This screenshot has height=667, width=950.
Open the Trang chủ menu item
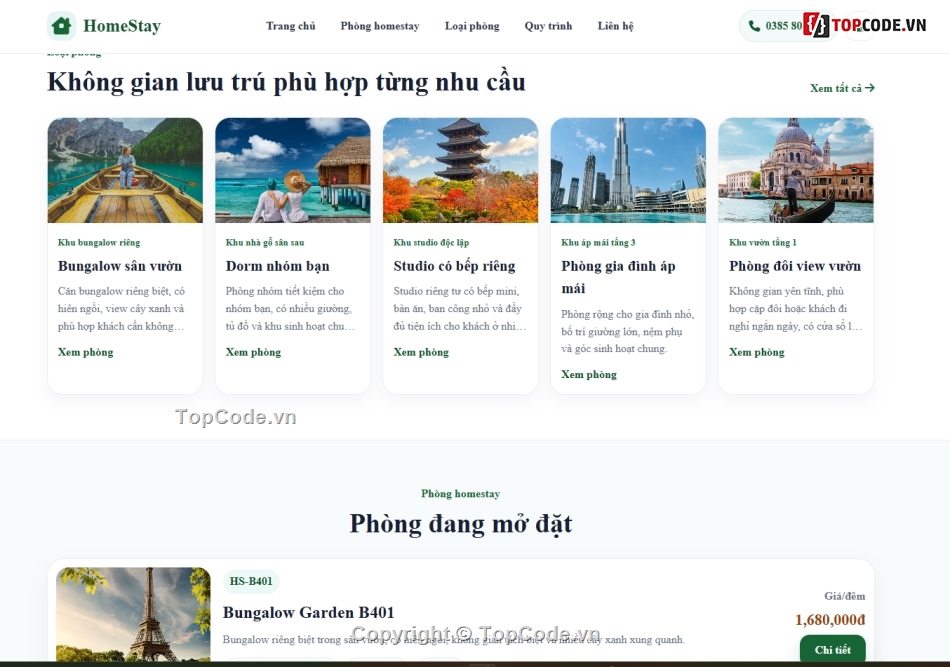[291, 26]
